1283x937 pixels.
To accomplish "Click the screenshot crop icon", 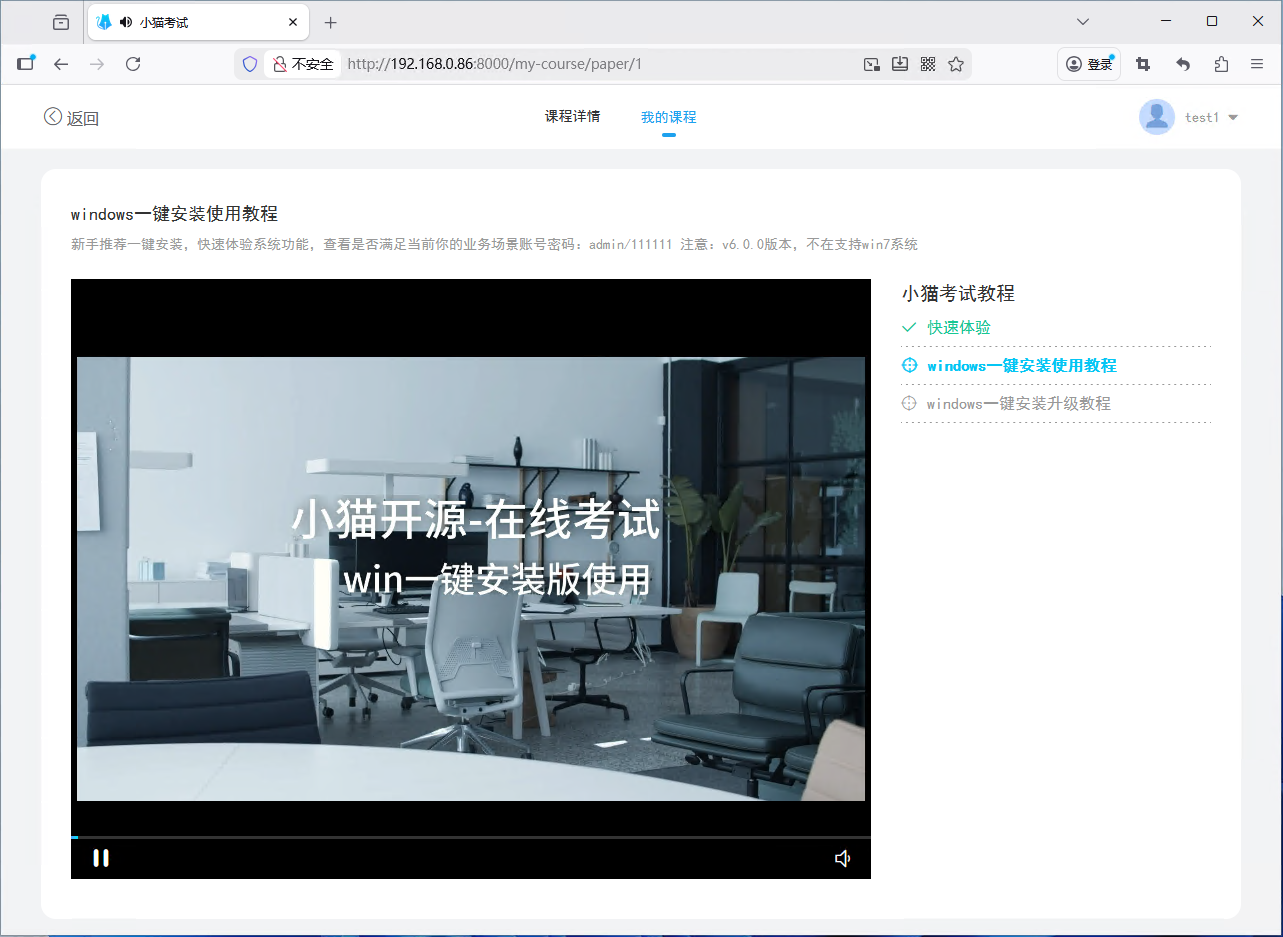I will [1143, 64].
